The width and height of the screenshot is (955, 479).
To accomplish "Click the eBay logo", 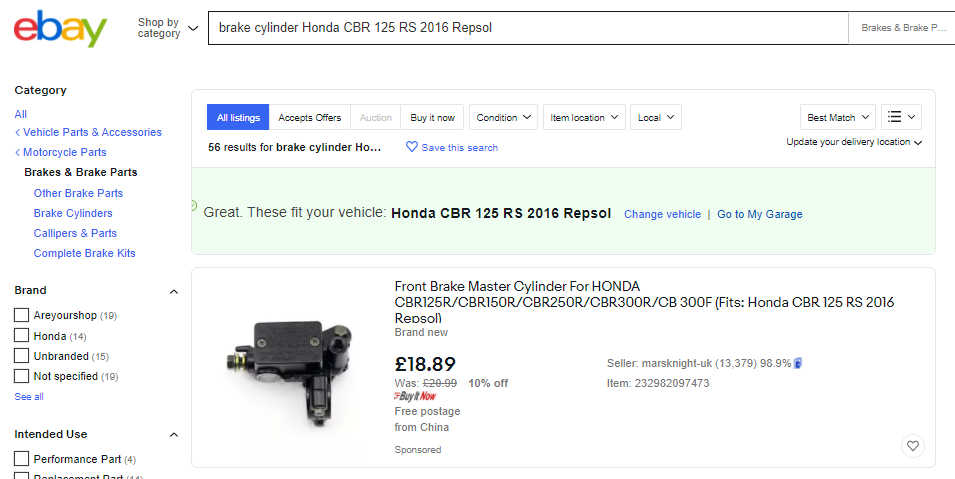I will click(60, 28).
